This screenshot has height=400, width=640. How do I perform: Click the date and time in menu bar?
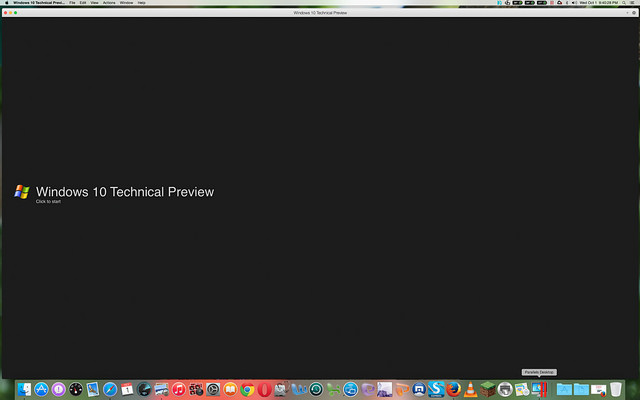click(x=599, y=2)
